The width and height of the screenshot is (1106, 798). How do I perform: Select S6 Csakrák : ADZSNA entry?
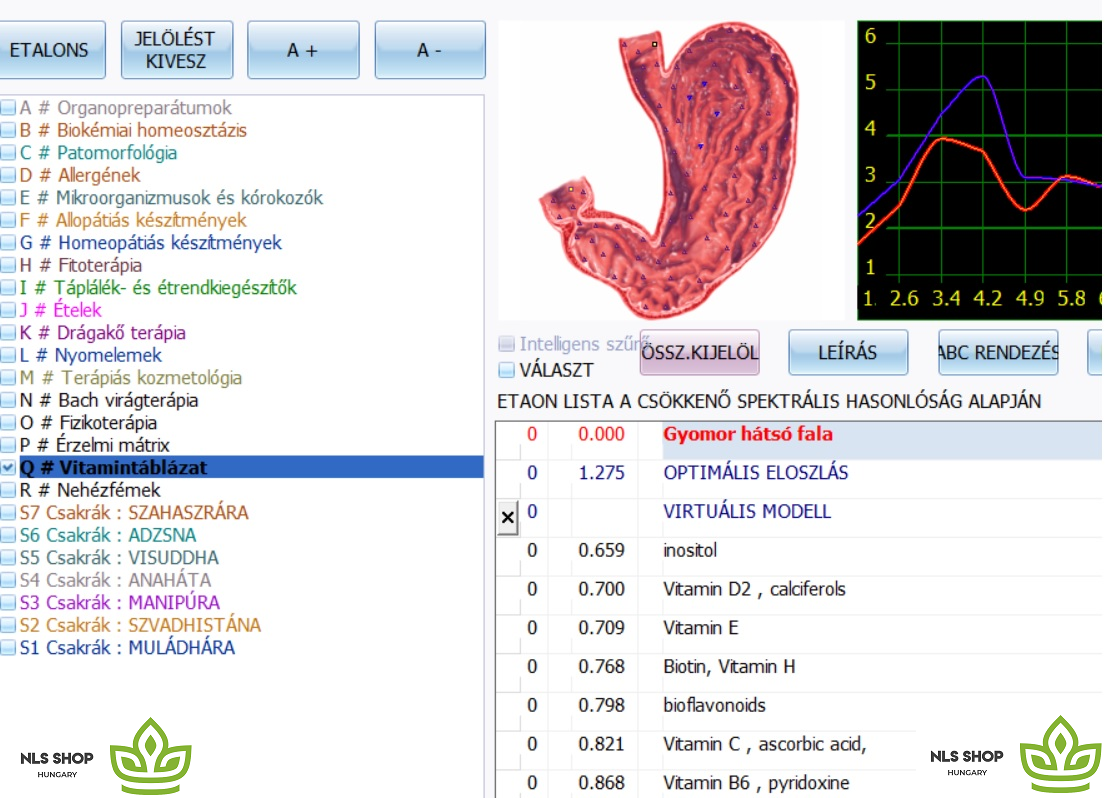pyautogui.click(x=108, y=536)
